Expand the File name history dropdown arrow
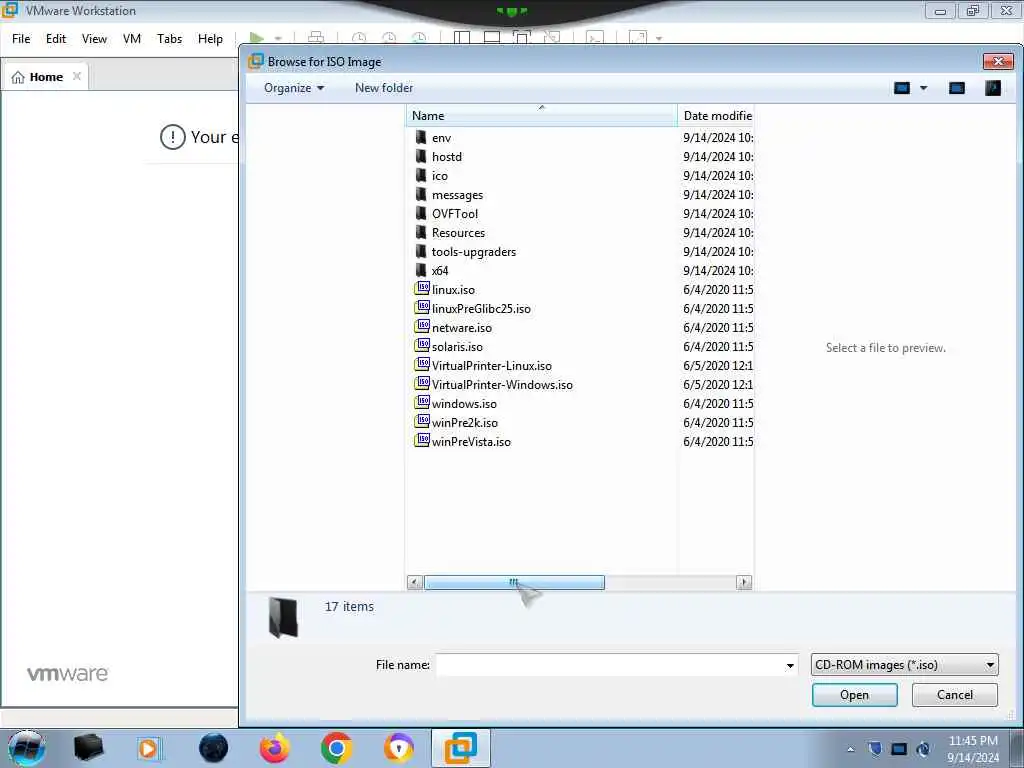Viewport: 1024px width, 768px height. click(x=790, y=665)
